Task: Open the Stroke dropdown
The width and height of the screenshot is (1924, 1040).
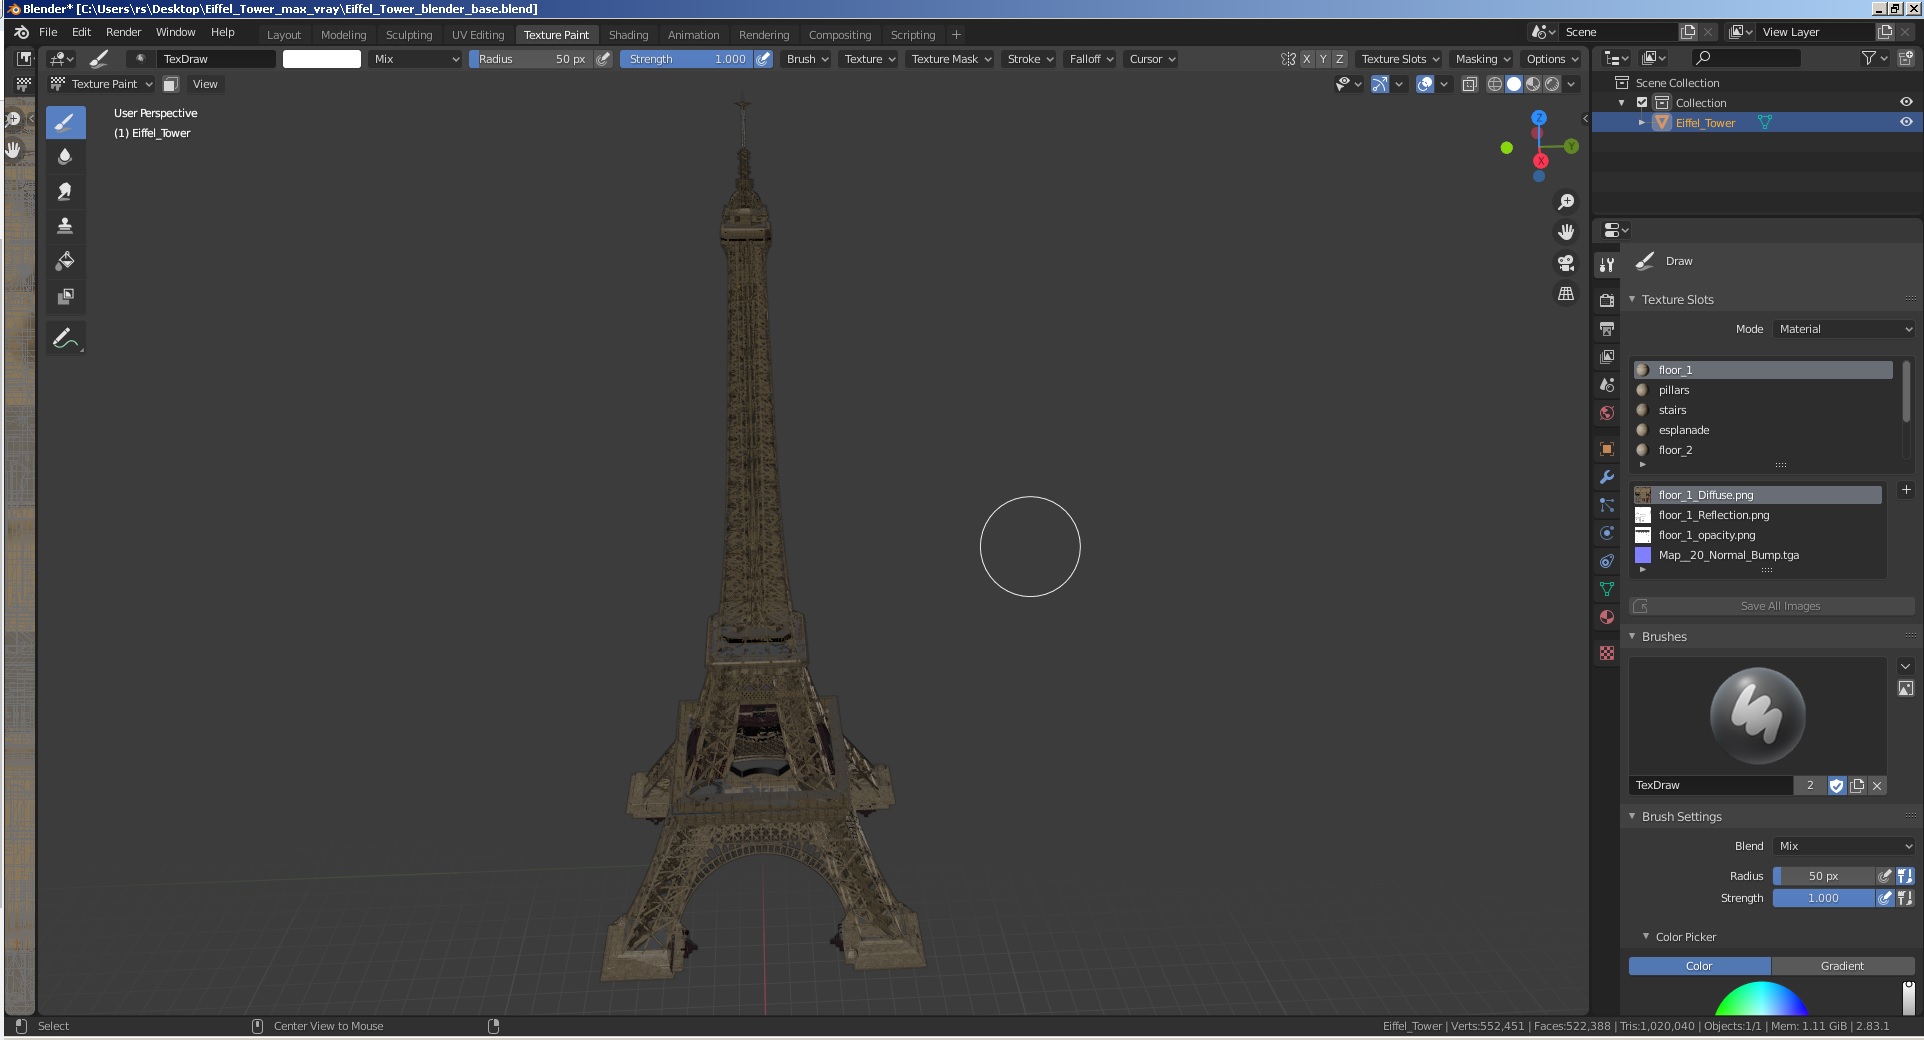Action: tap(1030, 59)
